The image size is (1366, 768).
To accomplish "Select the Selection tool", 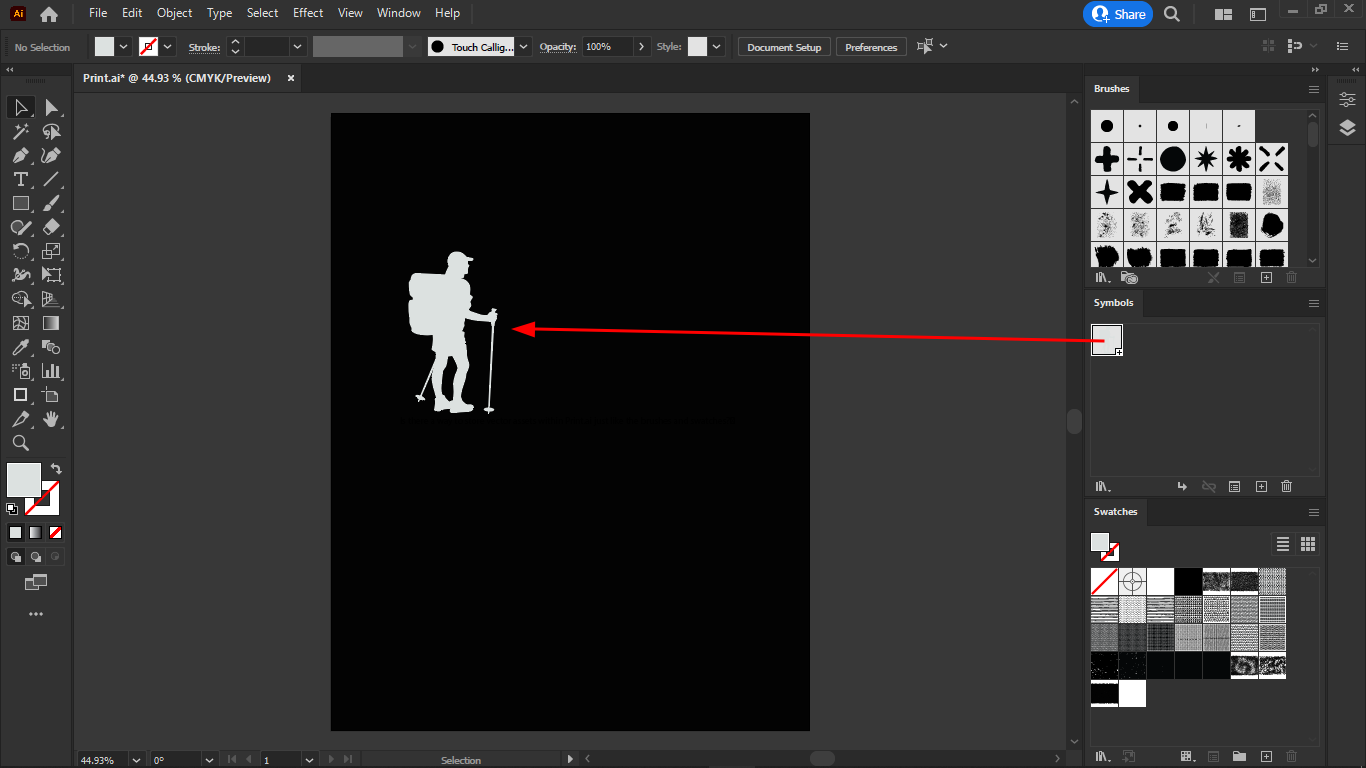I will pos(20,107).
